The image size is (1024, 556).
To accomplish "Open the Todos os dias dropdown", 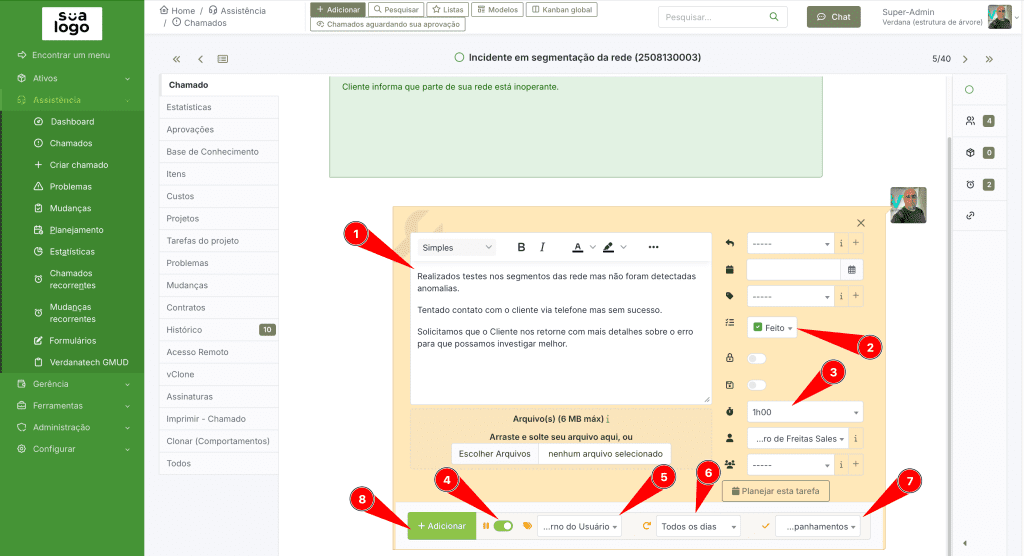I will [x=698, y=526].
